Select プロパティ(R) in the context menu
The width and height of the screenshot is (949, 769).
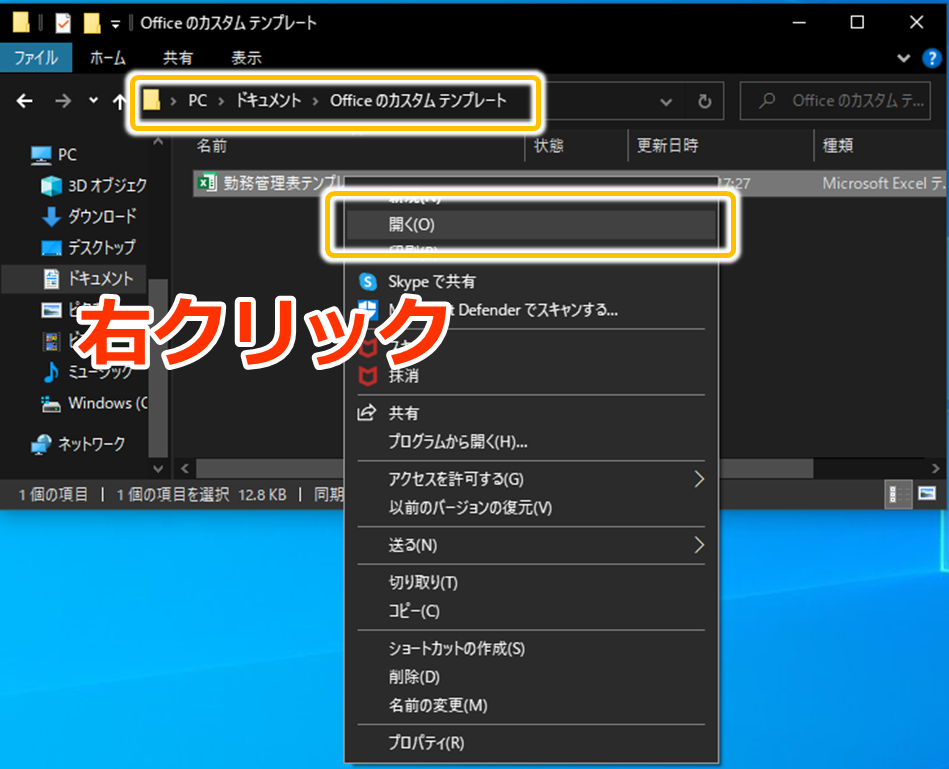click(x=426, y=742)
